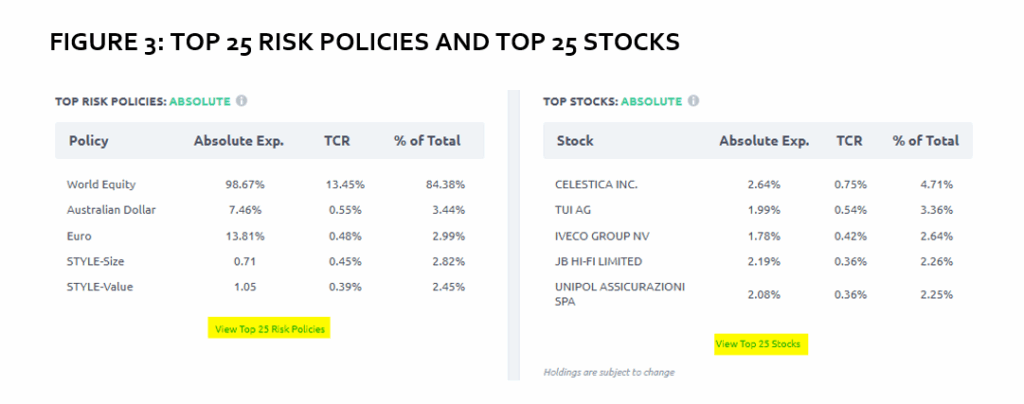1024x404 pixels.
Task: Sort by the Stock column header
Action: (575, 141)
